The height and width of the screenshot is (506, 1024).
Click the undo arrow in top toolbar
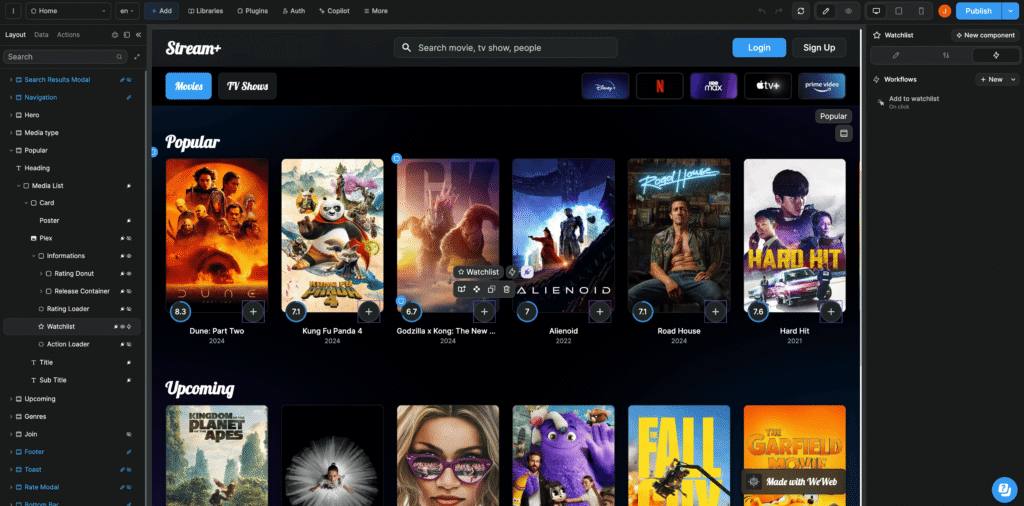[x=761, y=11]
